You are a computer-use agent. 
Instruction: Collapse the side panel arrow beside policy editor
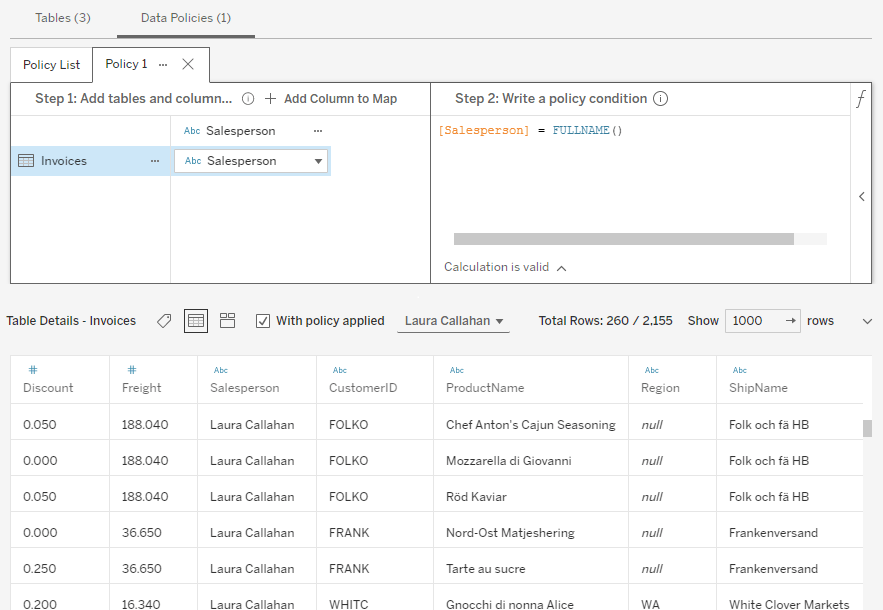point(862,197)
